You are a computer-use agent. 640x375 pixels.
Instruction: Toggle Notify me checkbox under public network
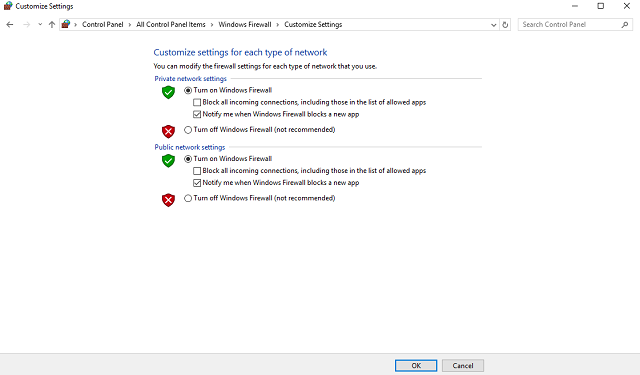[197, 183]
